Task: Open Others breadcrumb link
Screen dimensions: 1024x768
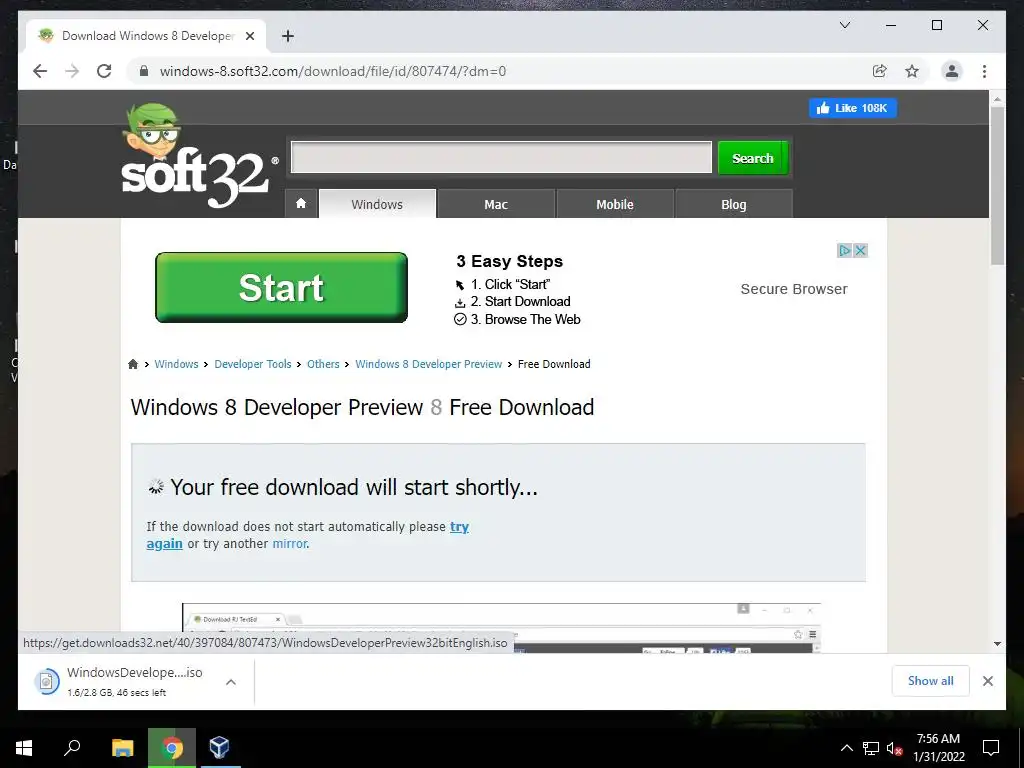Action: pos(323,364)
